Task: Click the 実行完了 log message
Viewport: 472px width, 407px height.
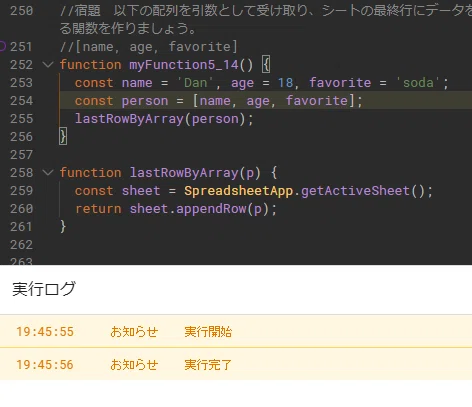Action: coord(208,365)
